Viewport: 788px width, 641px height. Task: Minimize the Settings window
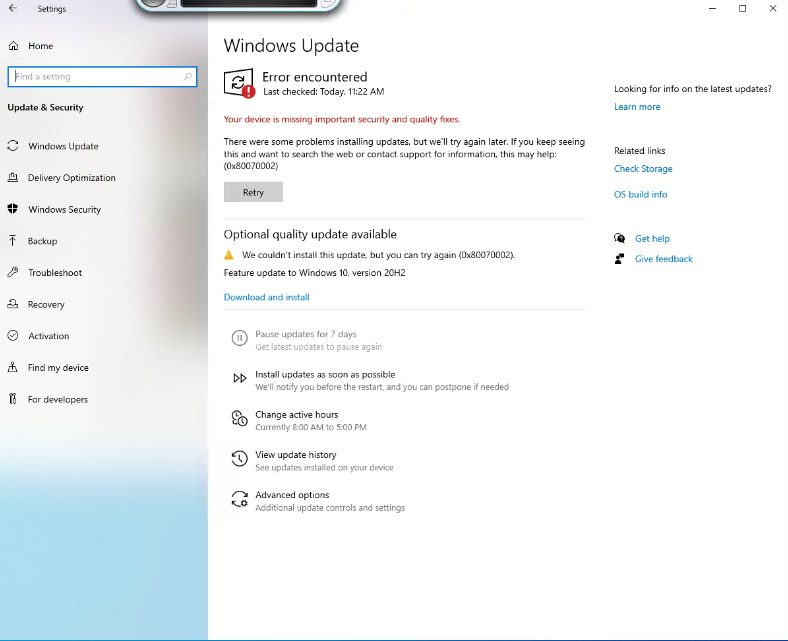[712, 9]
